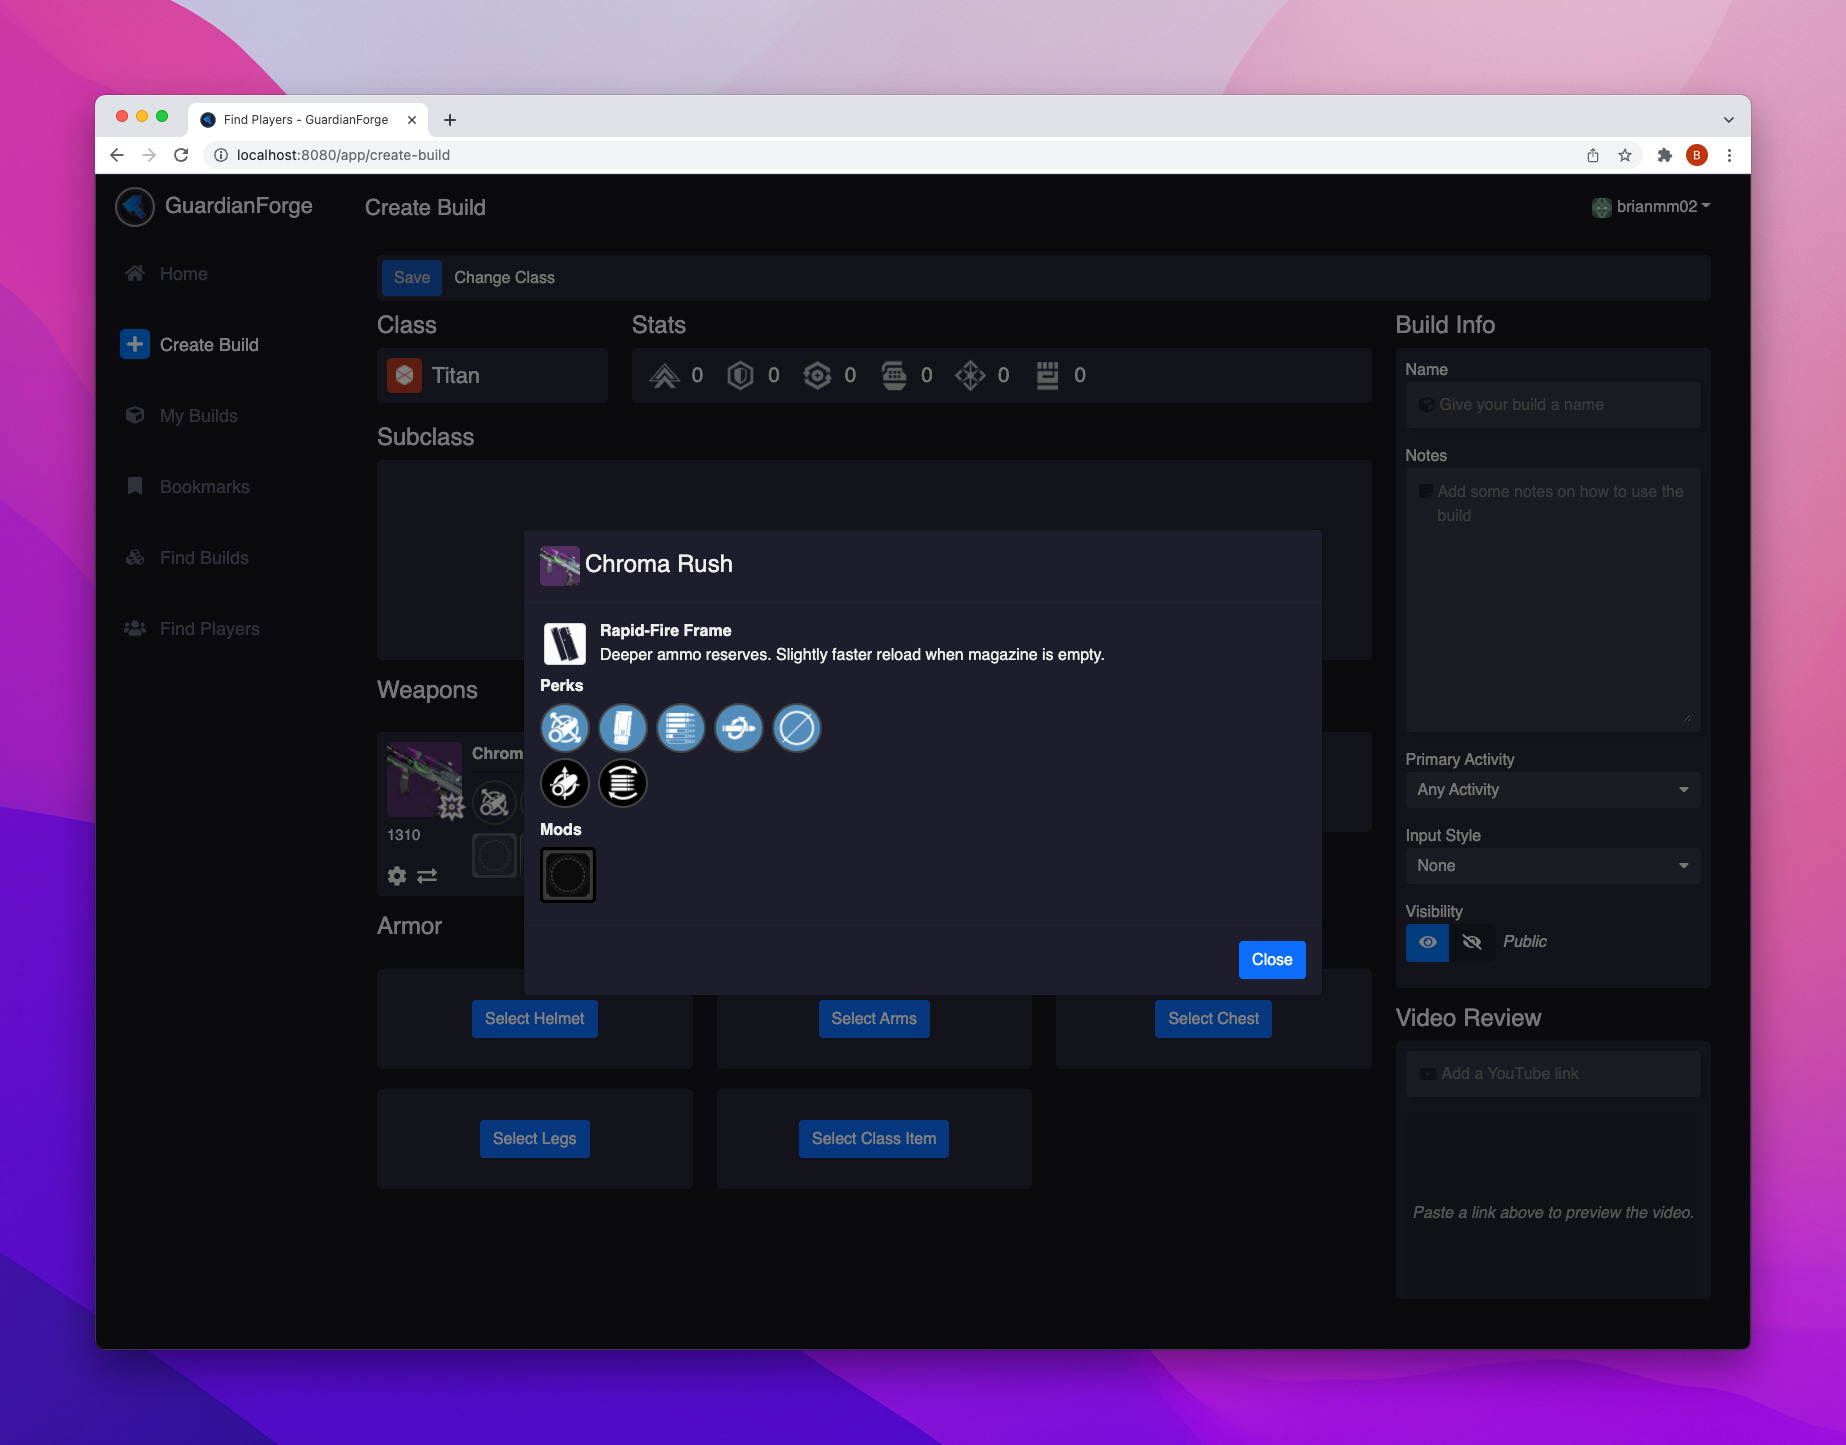1846x1445 pixels.
Task: Click the Resilience stat icon
Action: 740,376
